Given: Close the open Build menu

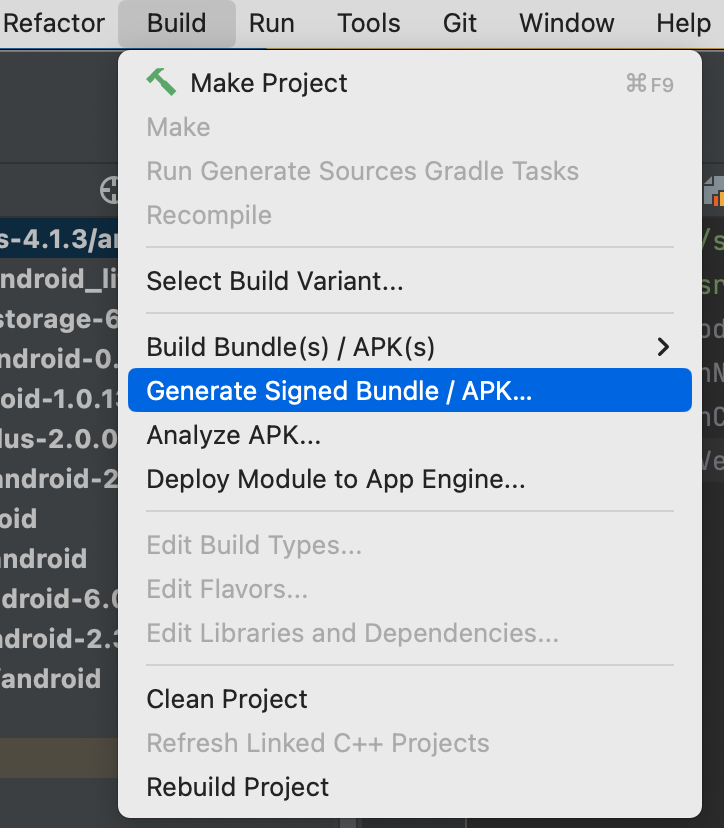Looking at the screenshot, I should tap(177, 23).
